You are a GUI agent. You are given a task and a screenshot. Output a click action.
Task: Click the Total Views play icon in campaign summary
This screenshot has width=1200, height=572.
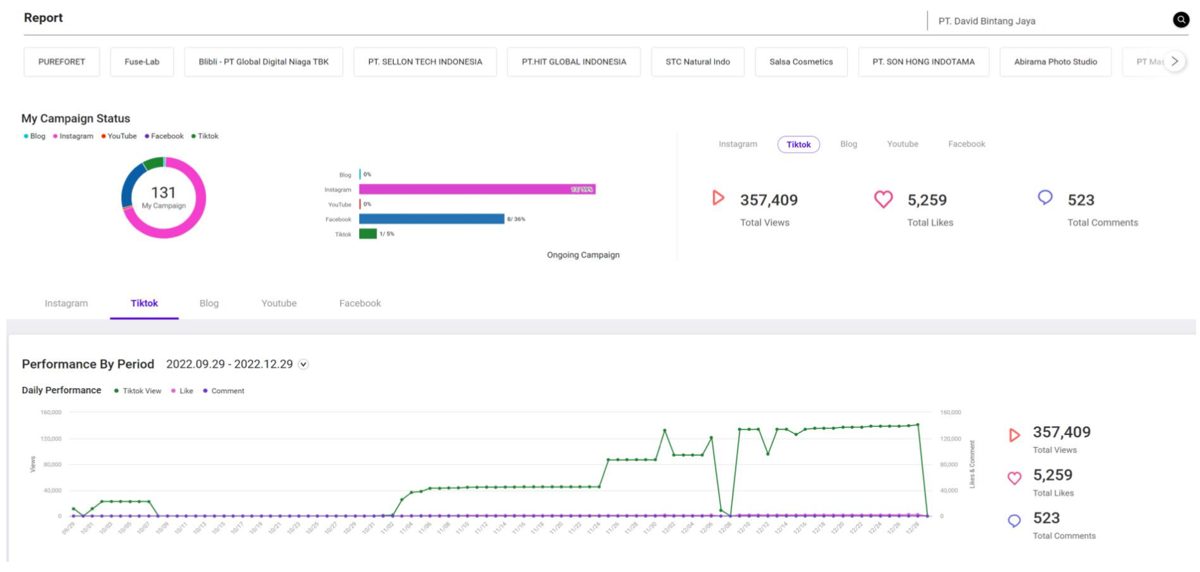click(717, 198)
